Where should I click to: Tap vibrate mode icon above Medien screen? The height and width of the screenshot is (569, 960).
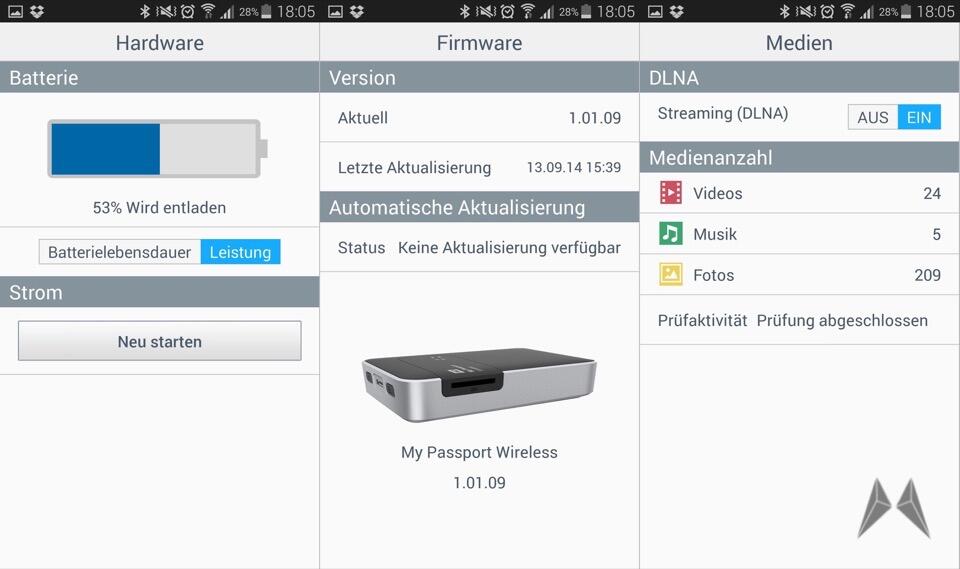(x=805, y=11)
